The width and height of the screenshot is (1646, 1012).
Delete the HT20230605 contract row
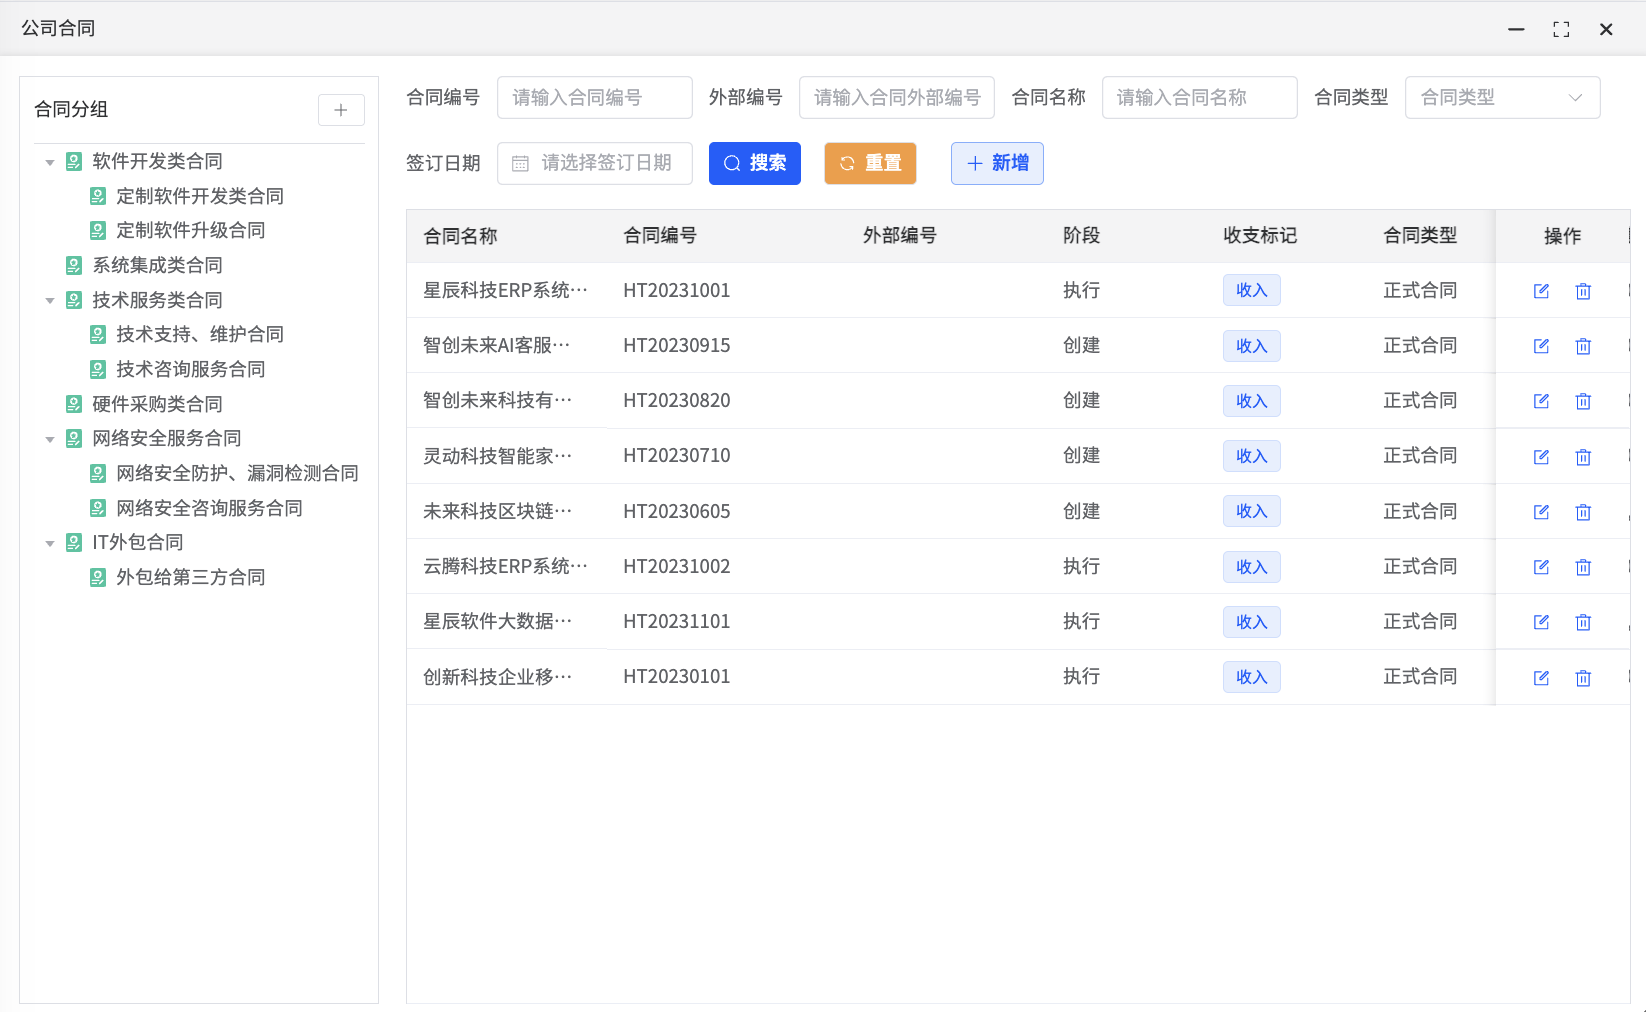pyautogui.click(x=1583, y=512)
